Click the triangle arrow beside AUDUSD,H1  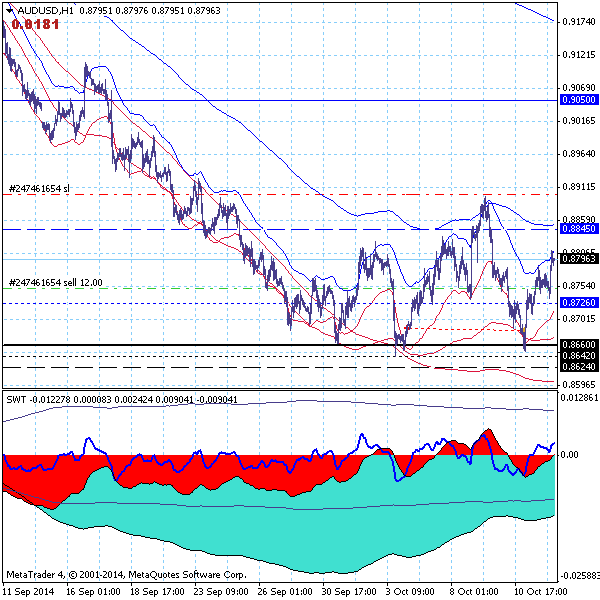click(8, 10)
